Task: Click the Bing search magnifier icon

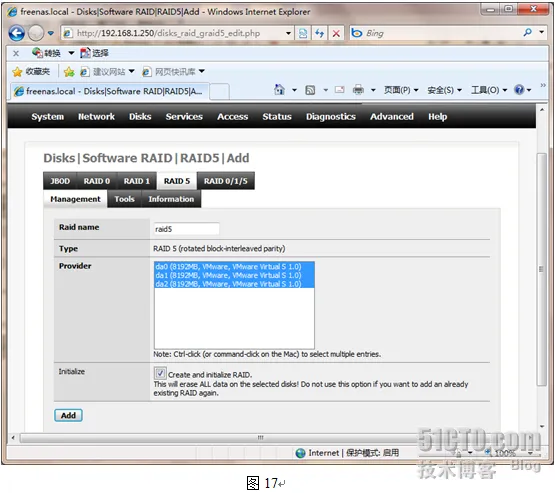Action: pos(527,33)
